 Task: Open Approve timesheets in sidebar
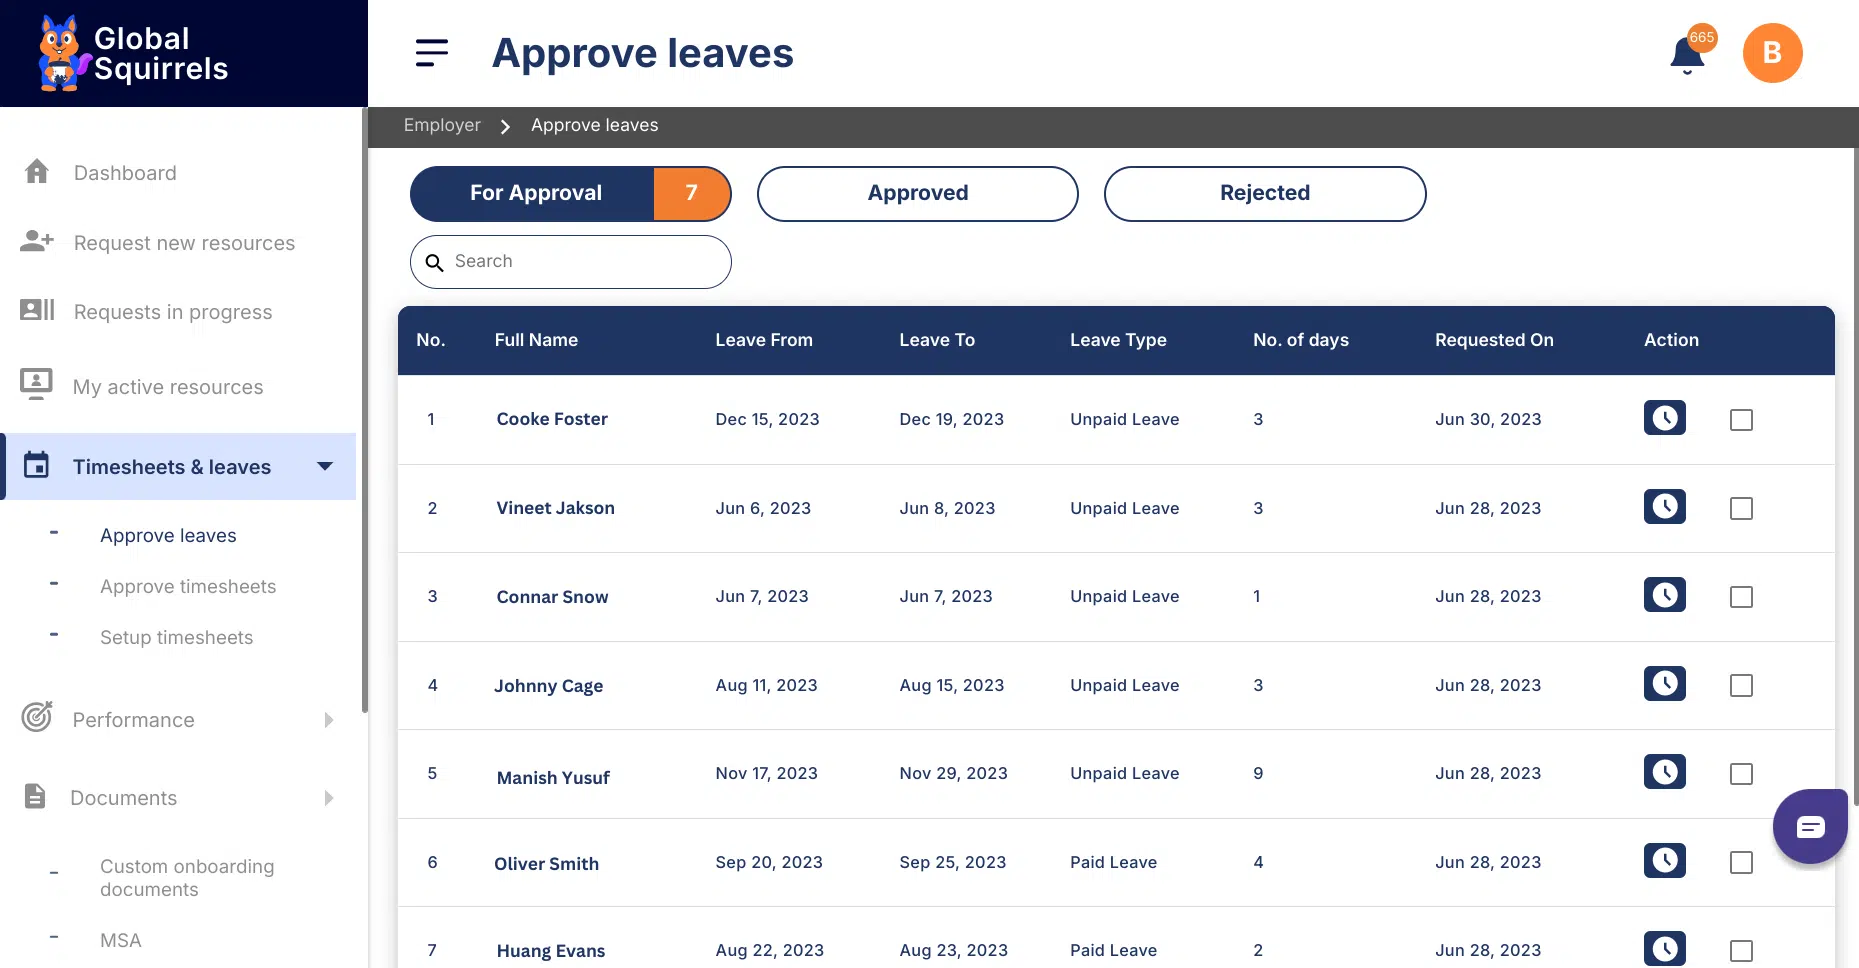click(x=188, y=587)
